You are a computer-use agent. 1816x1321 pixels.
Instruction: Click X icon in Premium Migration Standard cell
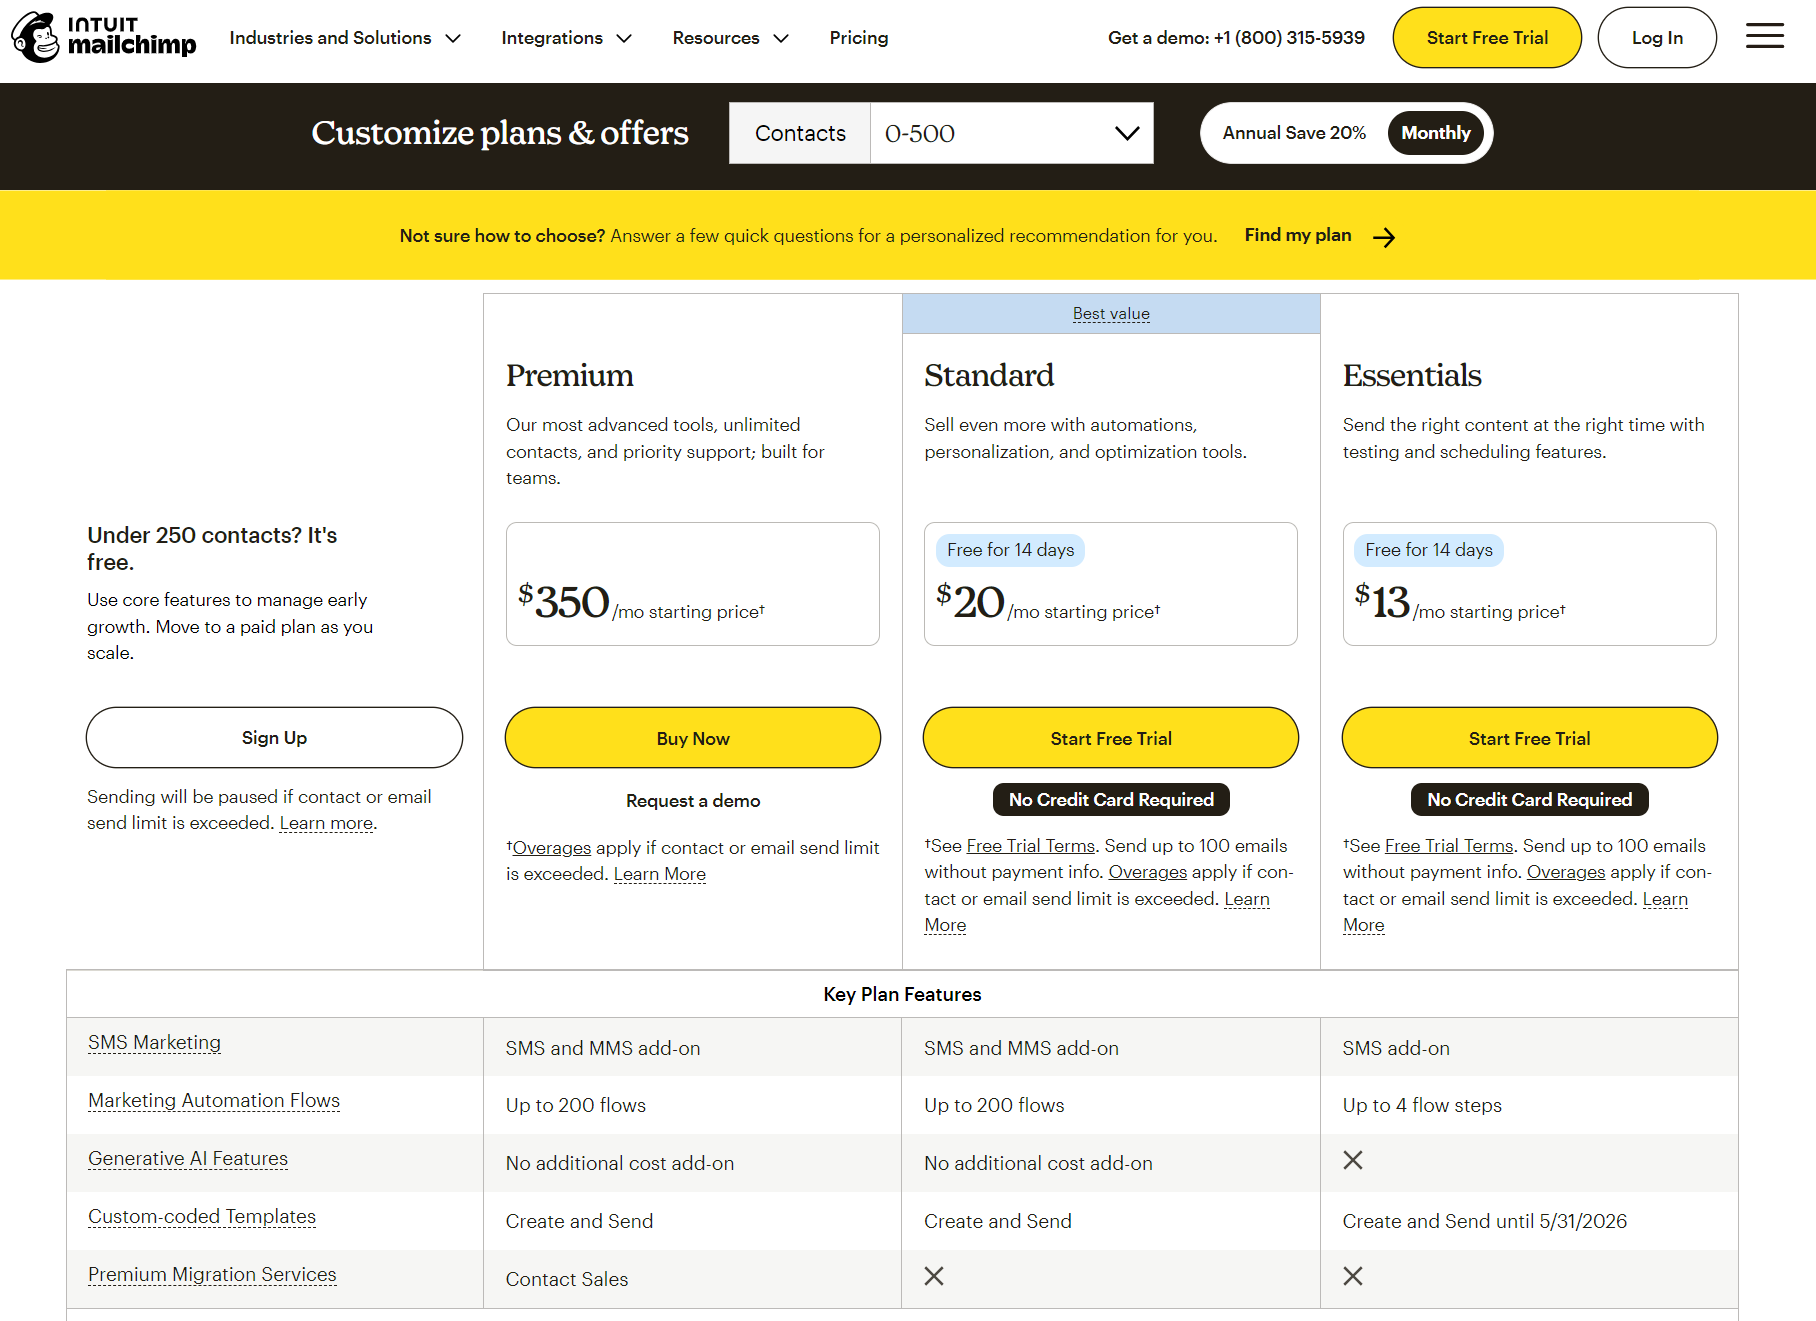point(934,1276)
